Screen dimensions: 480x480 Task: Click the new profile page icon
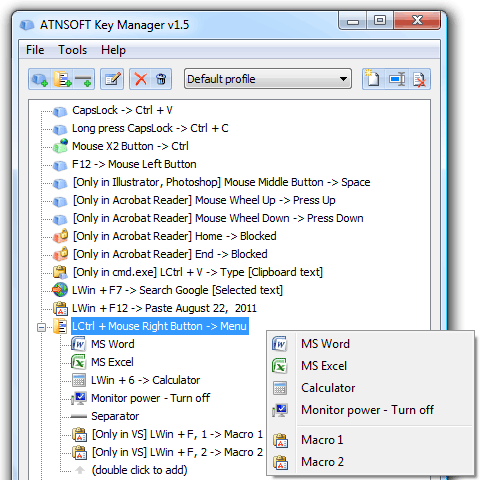click(373, 79)
